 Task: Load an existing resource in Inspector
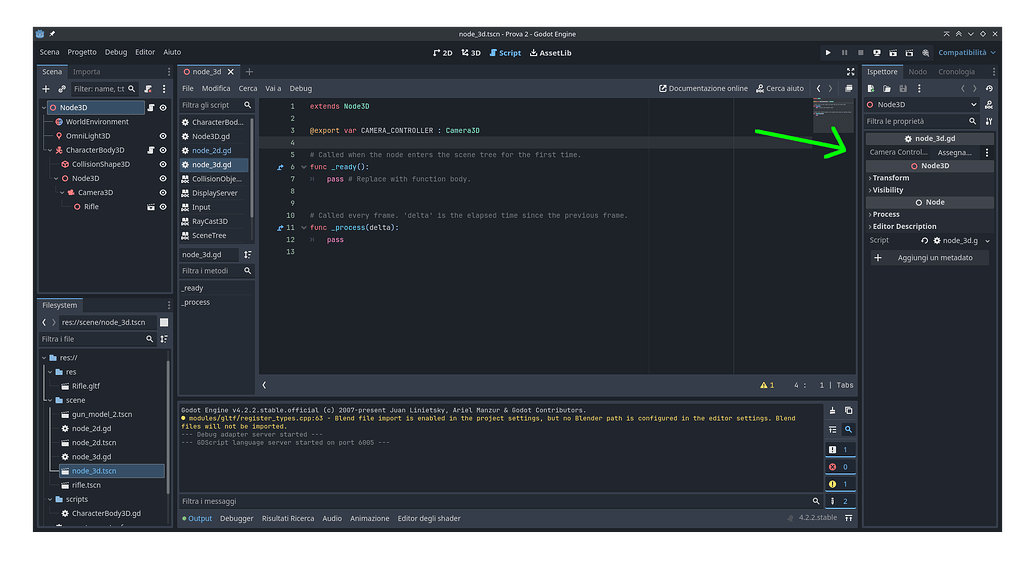tap(887, 88)
